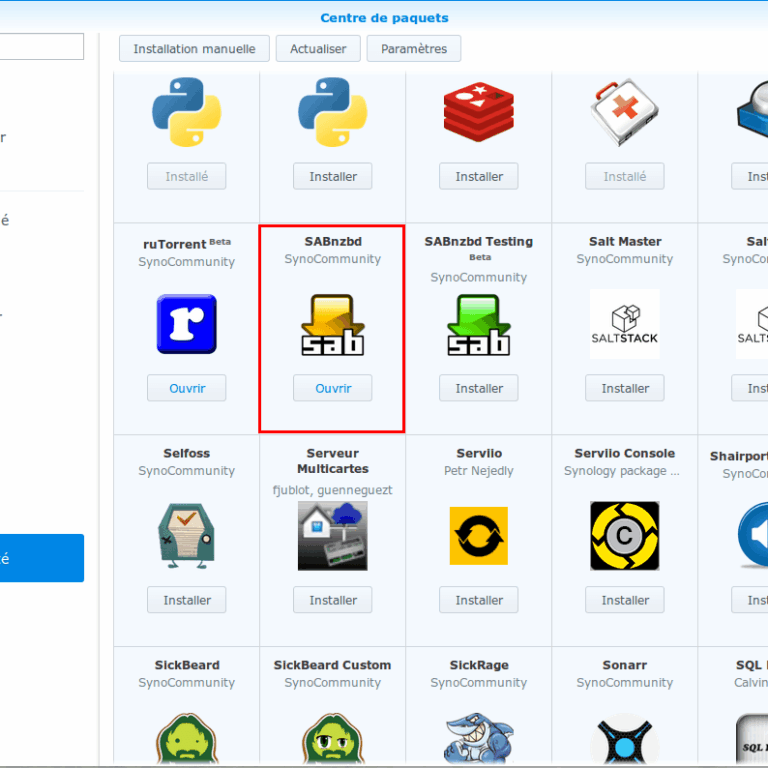Click the Python icon above the greyed Installé button
This screenshot has height=768, width=768.
coord(187,112)
